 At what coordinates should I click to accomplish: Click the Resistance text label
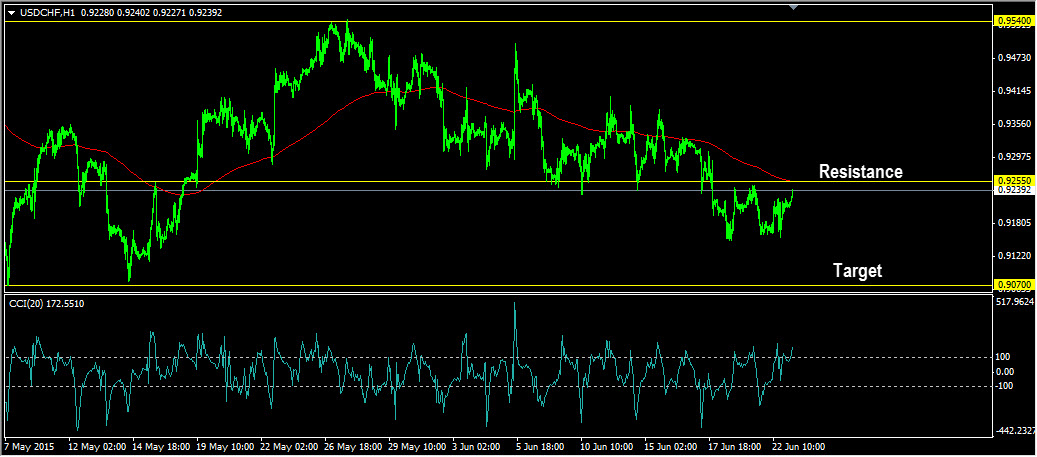tap(860, 171)
